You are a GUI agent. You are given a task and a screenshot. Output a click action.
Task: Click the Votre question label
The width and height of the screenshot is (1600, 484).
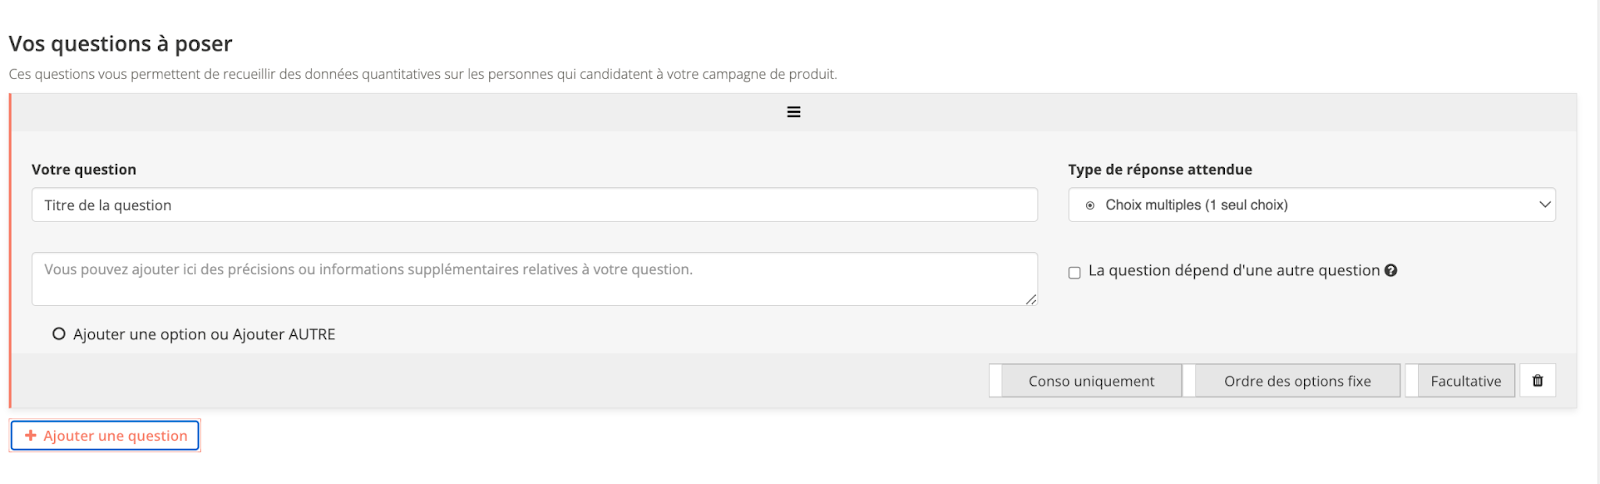click(84, 170)
